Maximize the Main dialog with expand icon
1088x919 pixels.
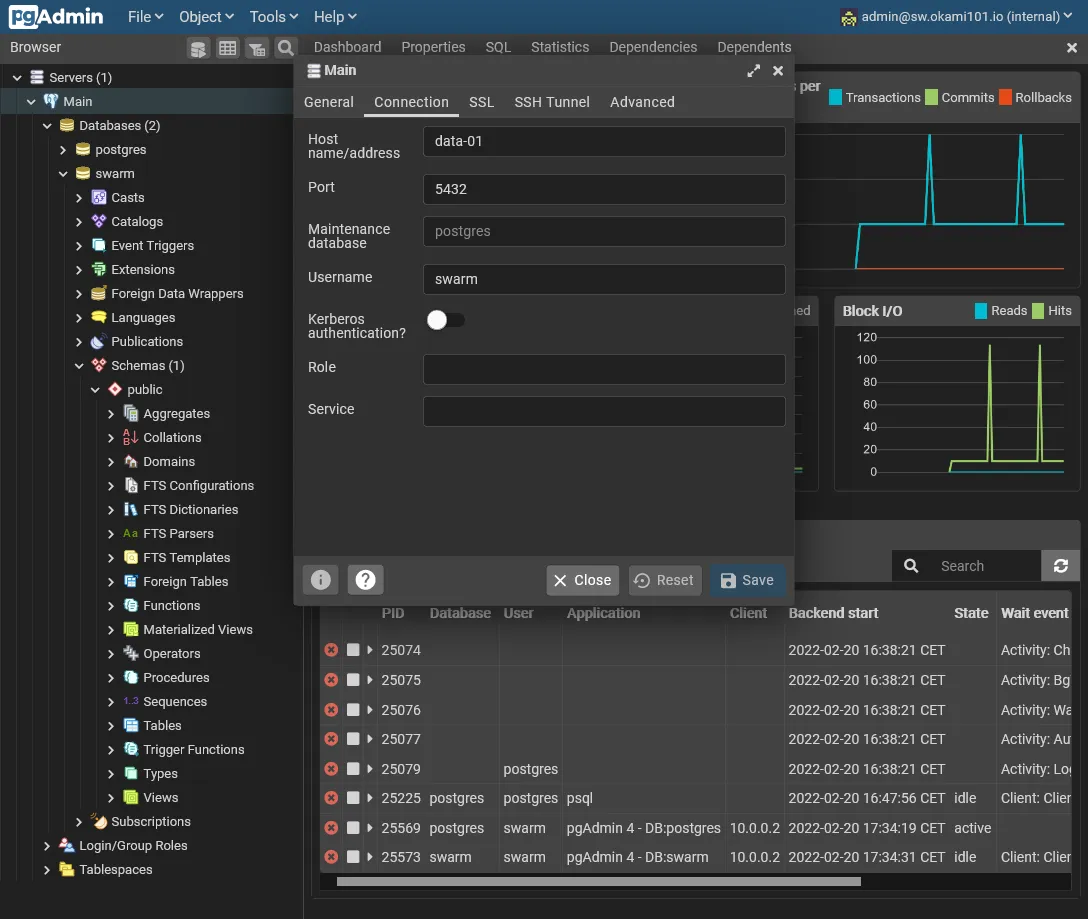tap(753, 71)
